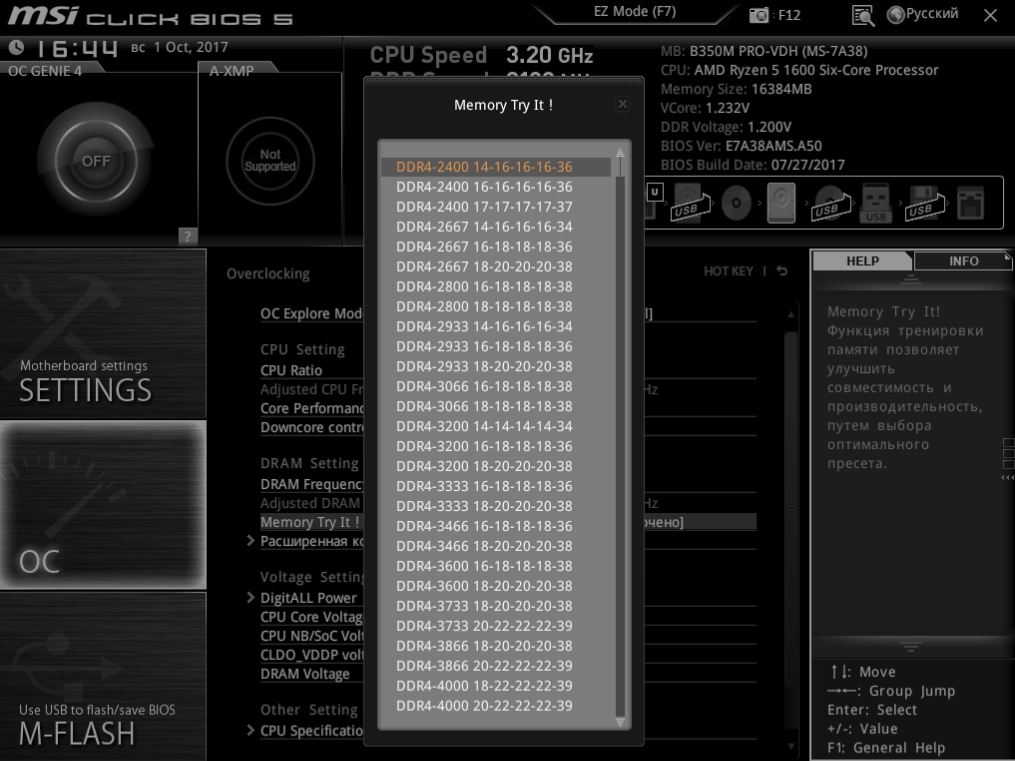
Task: Select DDR4-3066 16-18-18-18-38 memory preset
Action: [496, 386]
